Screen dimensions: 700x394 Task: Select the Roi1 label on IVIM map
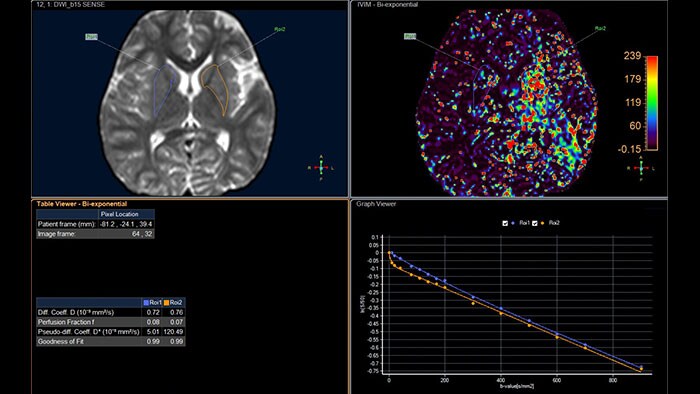410,36
